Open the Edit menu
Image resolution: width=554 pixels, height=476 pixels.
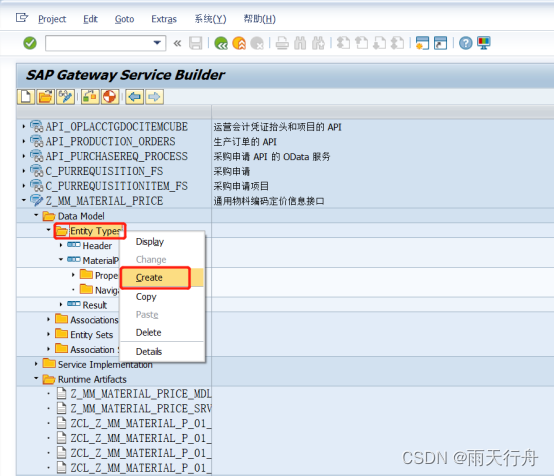[x=90, y=19]
